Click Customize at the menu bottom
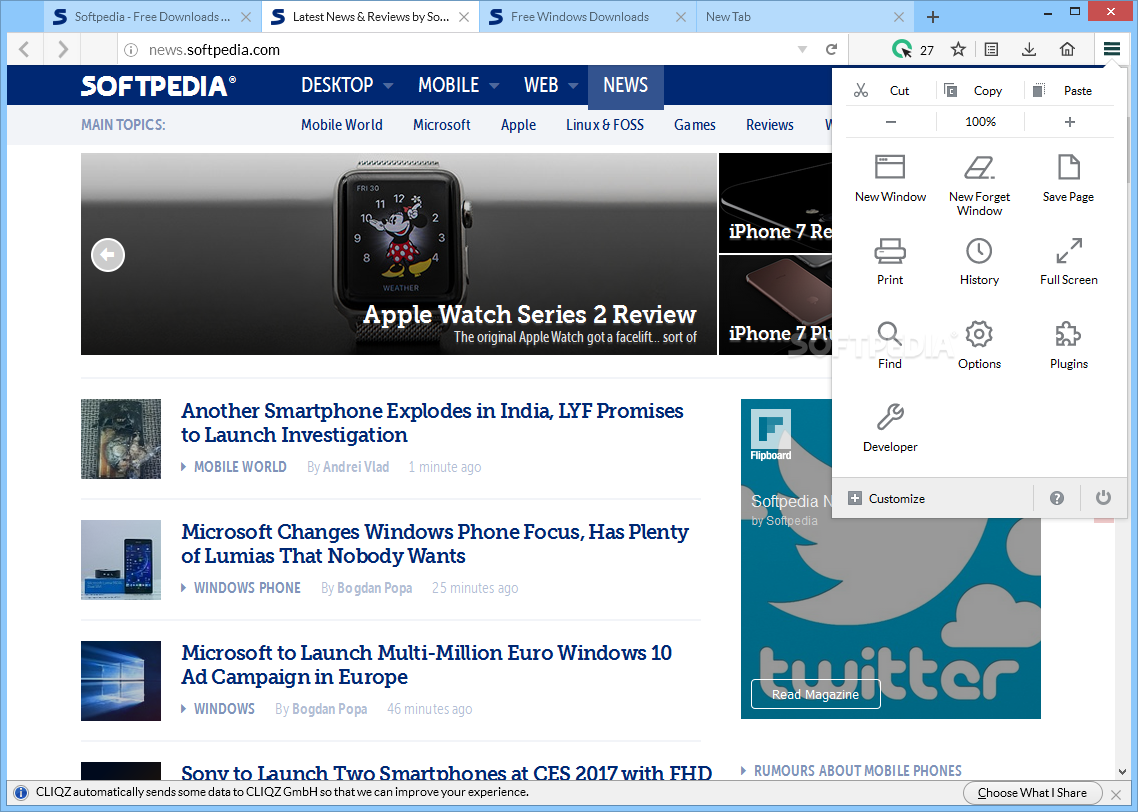The image size is (1138, 812). (887, 499)
